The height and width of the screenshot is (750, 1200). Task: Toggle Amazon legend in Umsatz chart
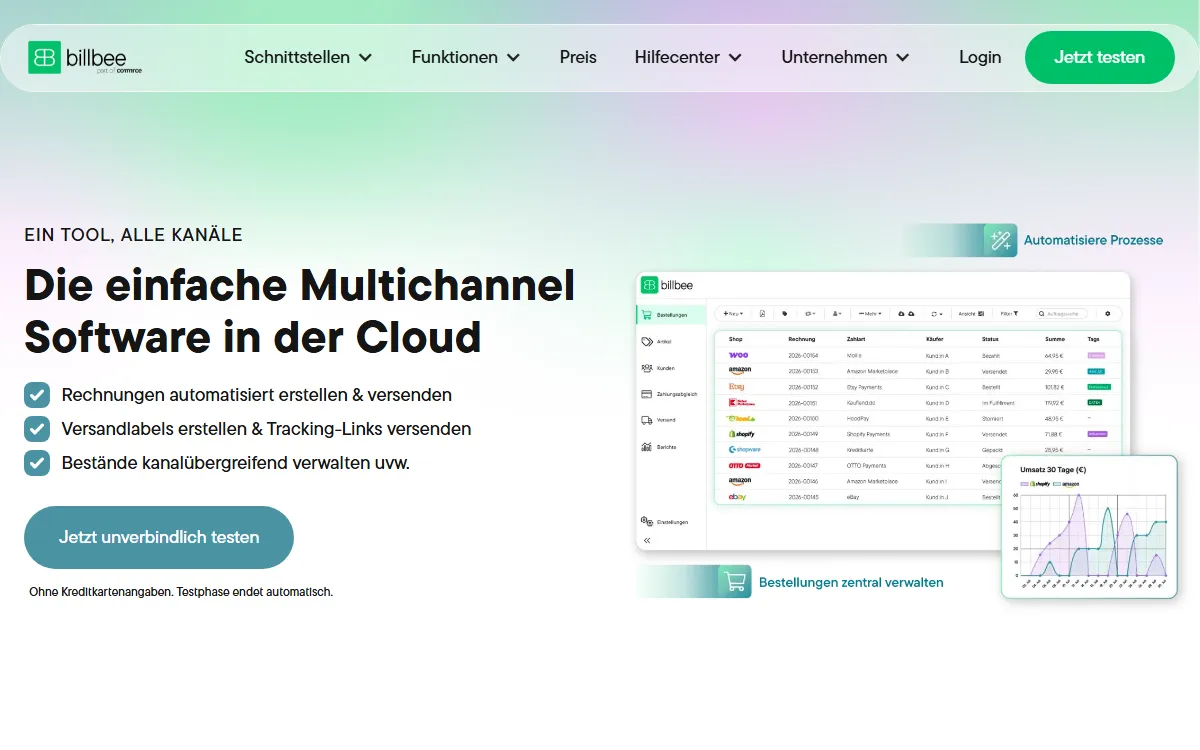pos(1066,484)
